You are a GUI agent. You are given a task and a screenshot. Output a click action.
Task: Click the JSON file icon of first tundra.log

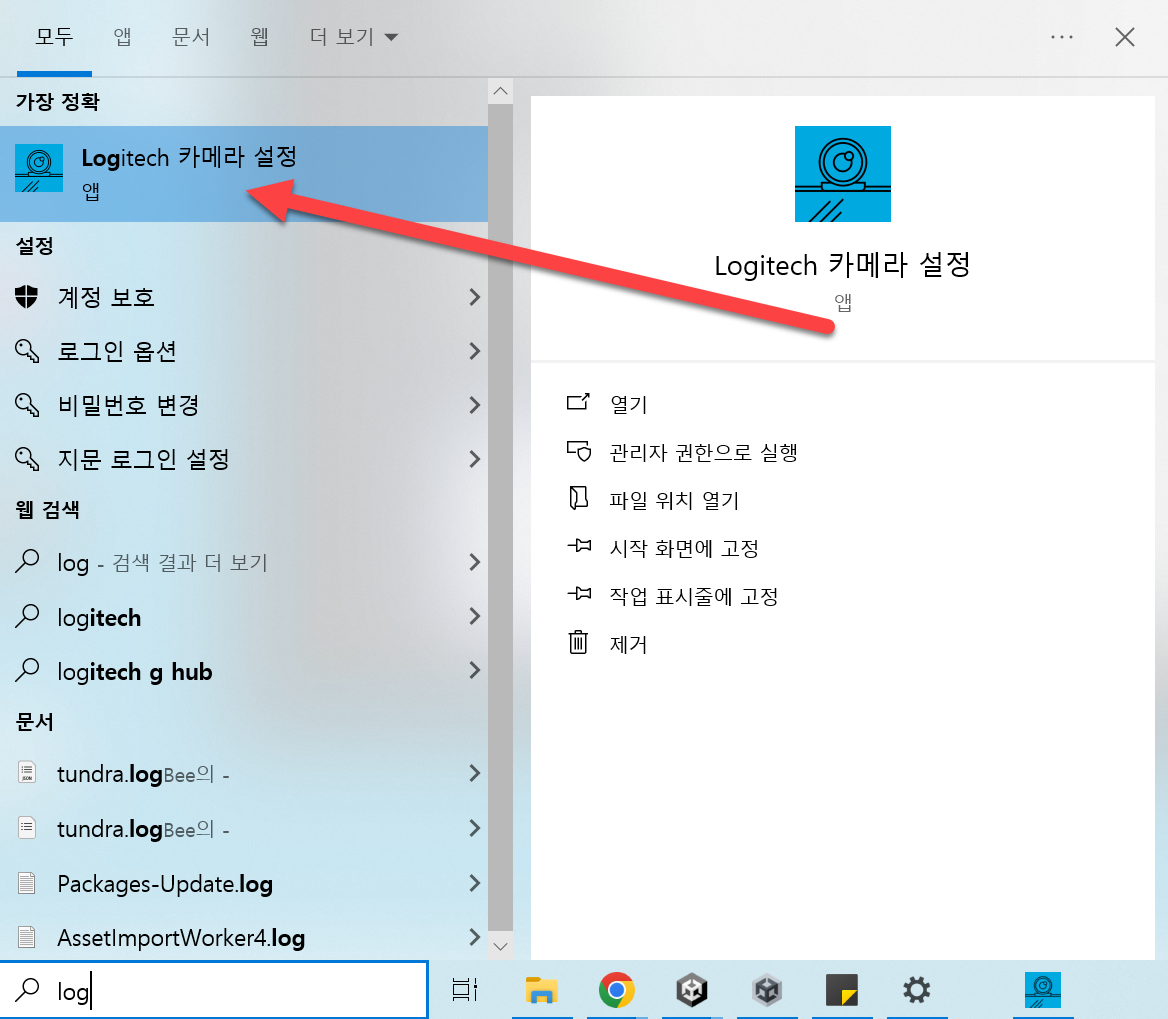[27, 773]
